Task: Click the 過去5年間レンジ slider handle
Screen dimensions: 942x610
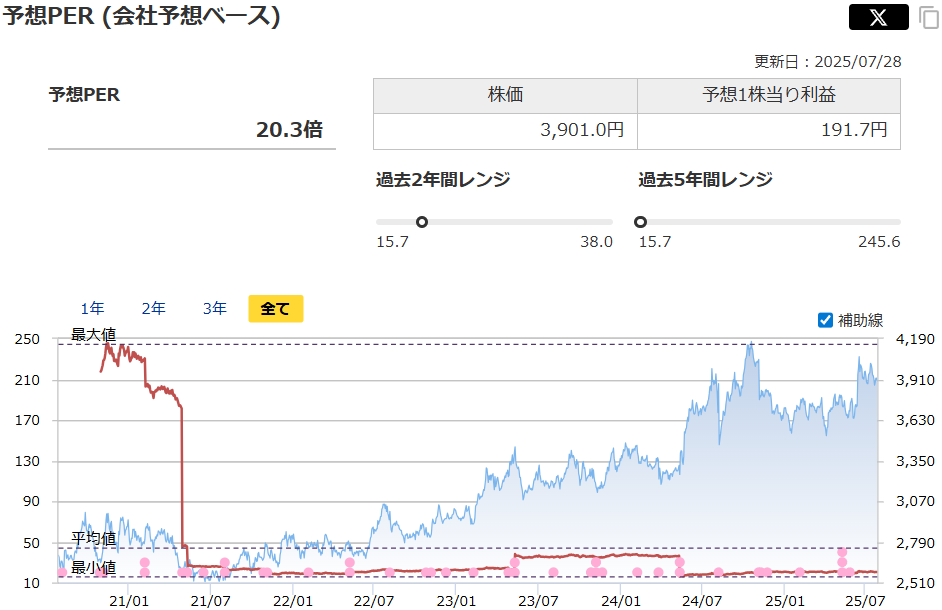Action: pyautogui.click(x=640, y=222)
